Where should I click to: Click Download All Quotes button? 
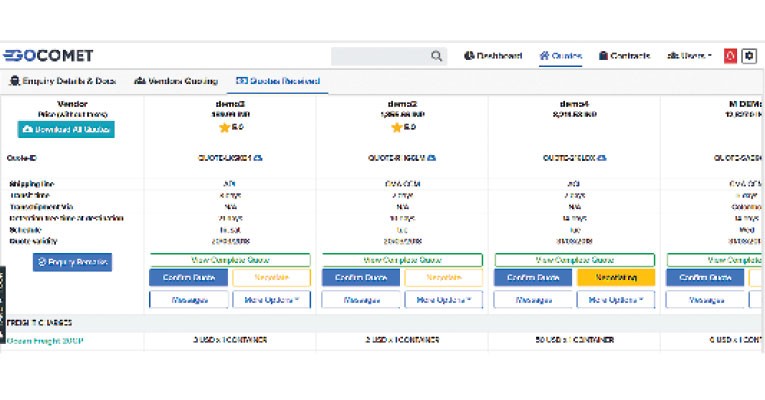[66, 129]
